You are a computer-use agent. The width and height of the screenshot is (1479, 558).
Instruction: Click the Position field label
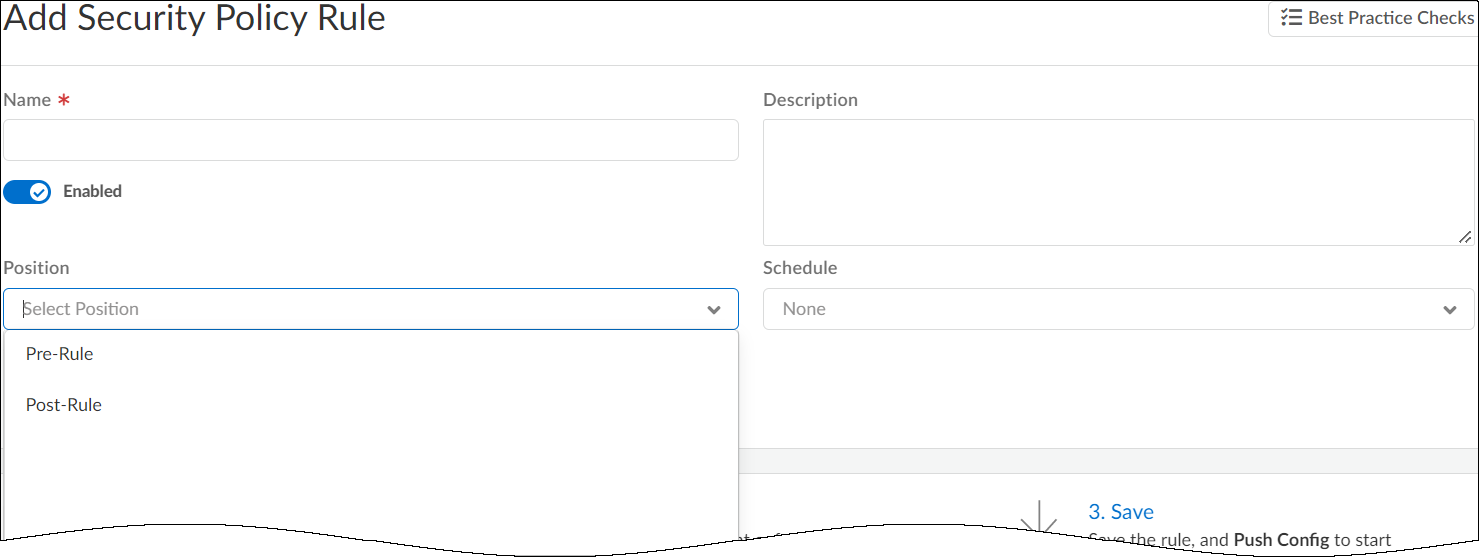pyautogui.click(x=37, y=268)
